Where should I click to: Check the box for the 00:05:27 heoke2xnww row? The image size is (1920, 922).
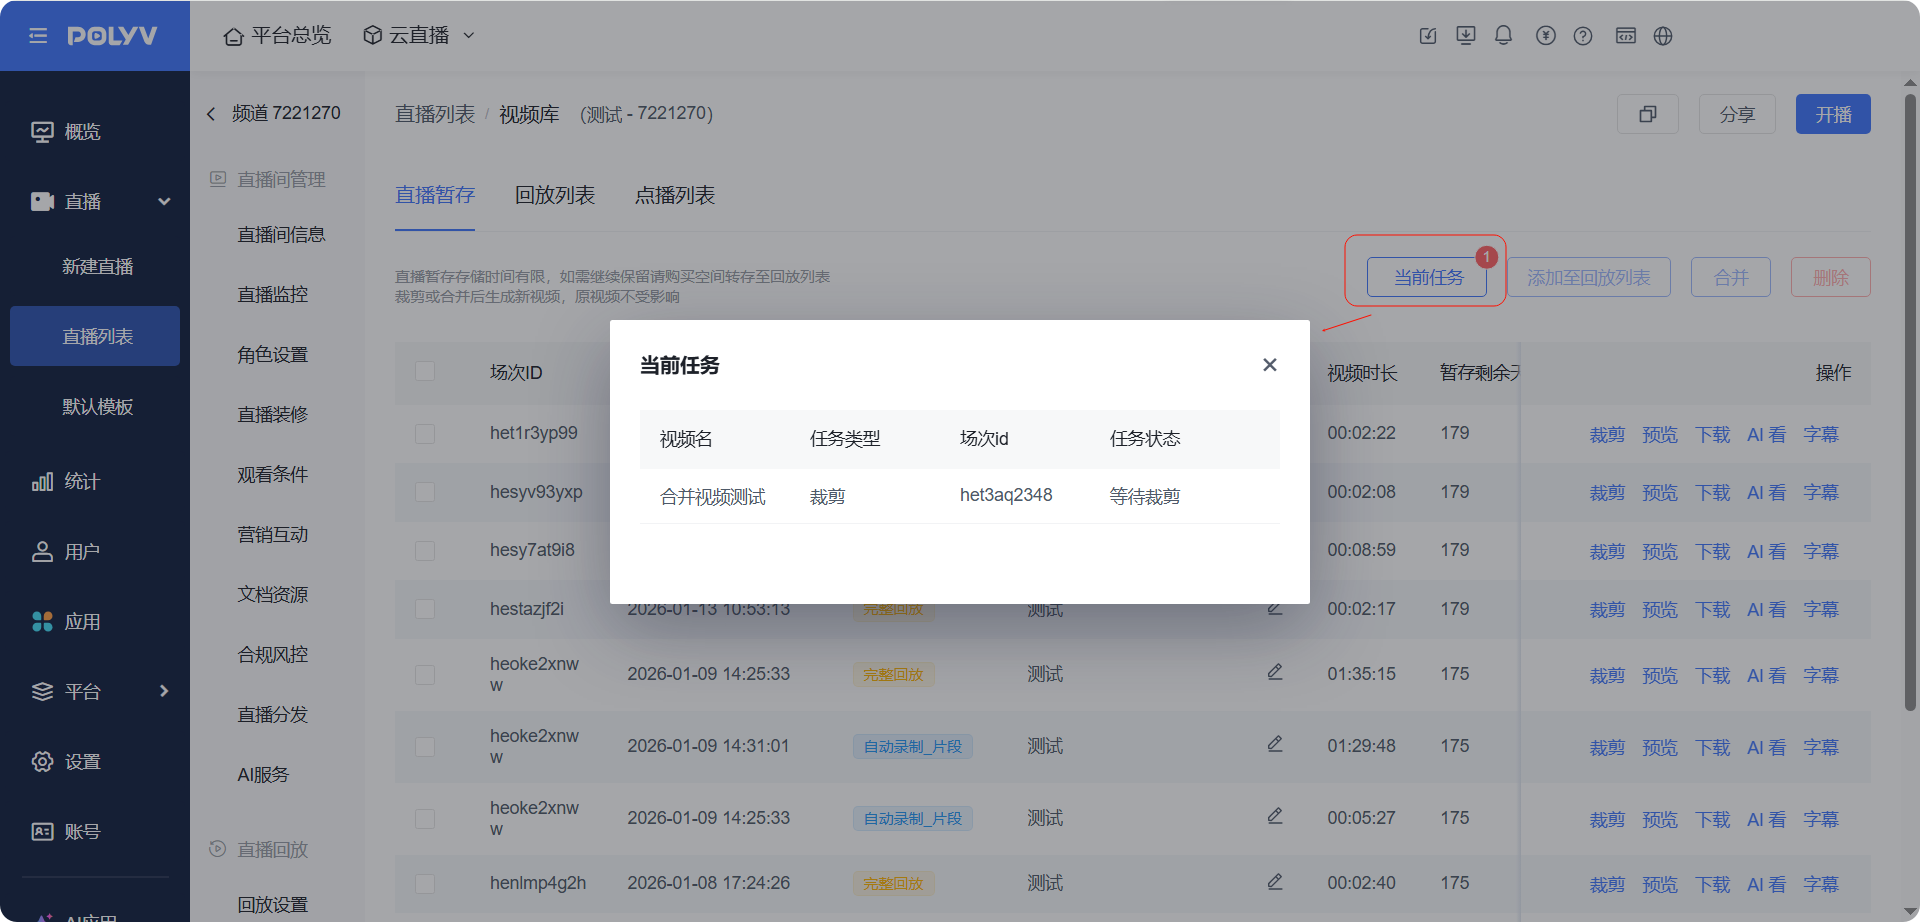[x=425, y=819]
